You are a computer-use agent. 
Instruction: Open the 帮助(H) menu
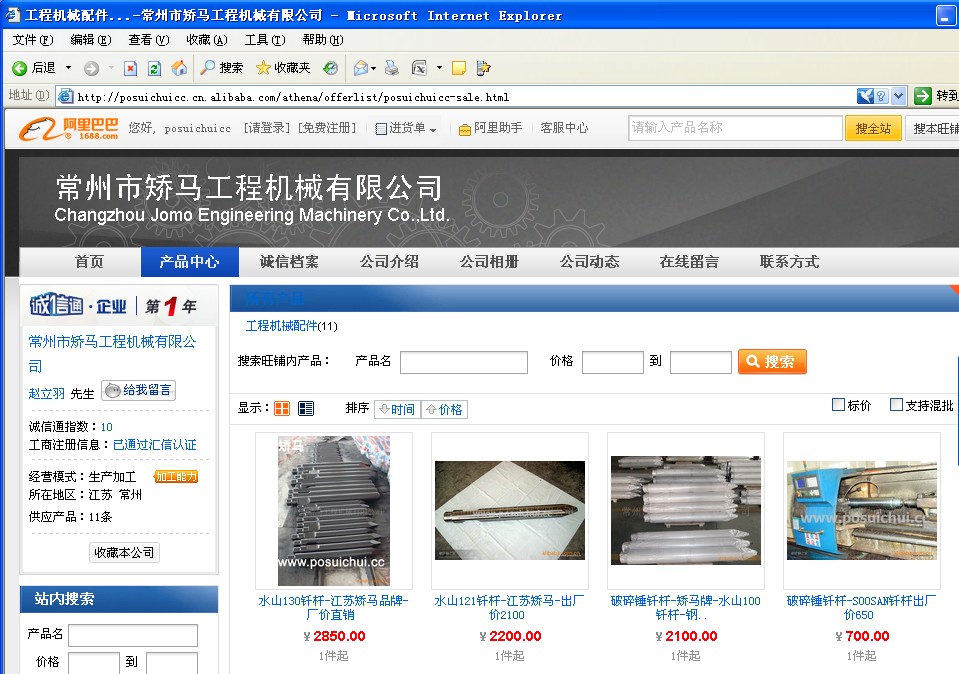[x=323, y=40]
